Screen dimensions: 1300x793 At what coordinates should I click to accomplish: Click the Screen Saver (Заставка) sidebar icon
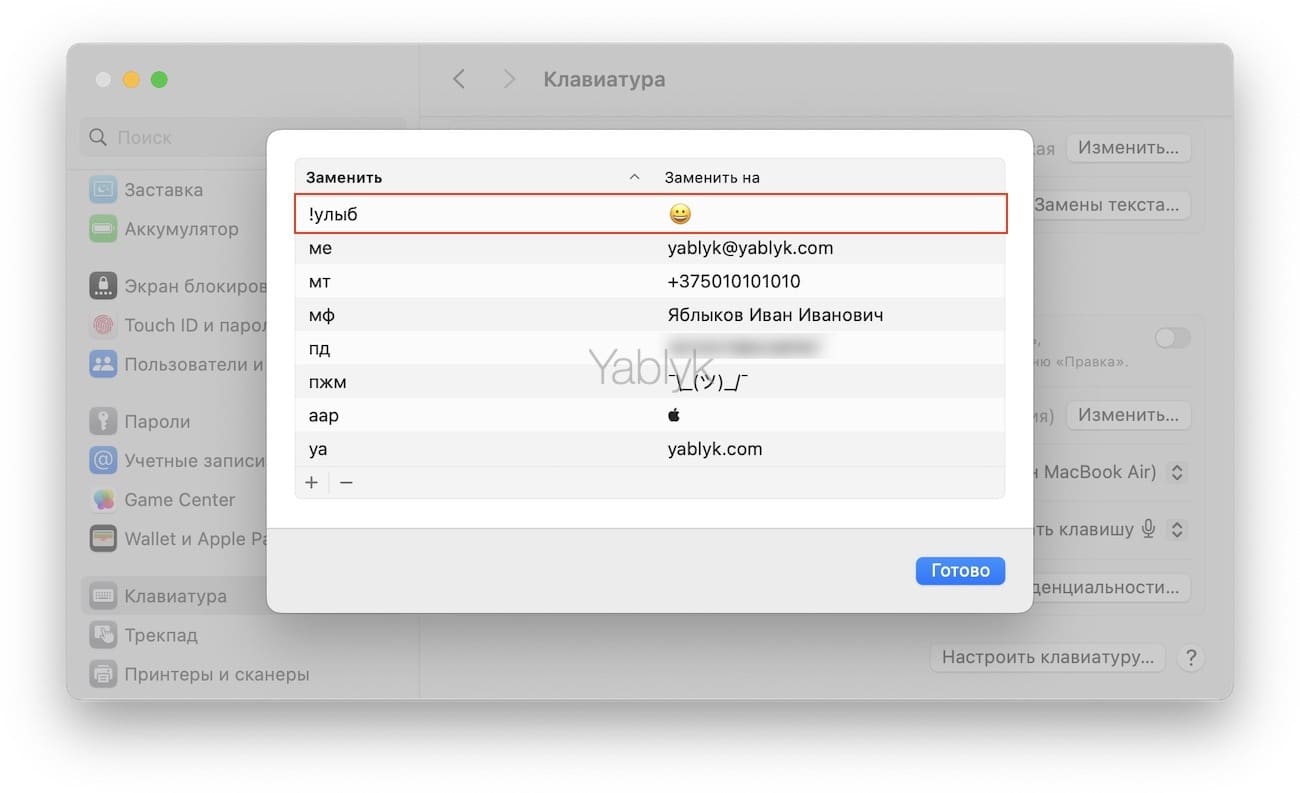click(x=104, y=190)
